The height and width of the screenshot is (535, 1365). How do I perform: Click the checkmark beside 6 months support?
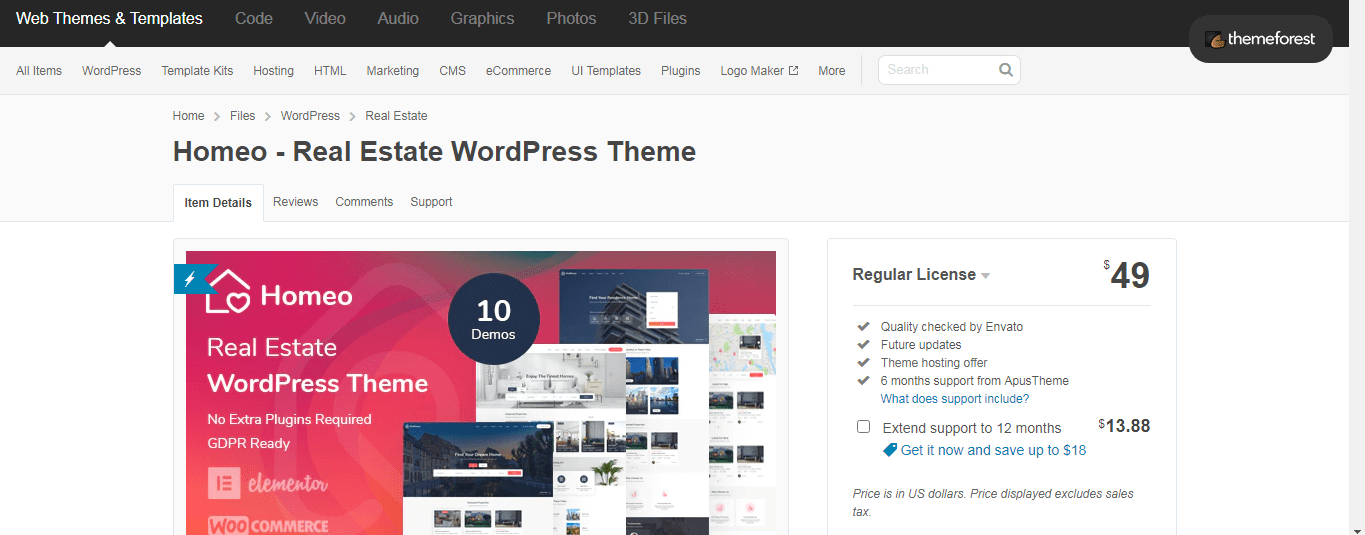(863, 381)
